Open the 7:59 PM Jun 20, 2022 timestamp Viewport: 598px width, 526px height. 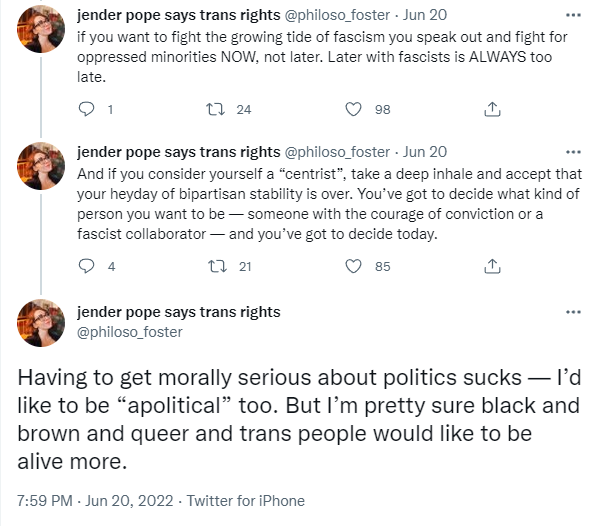[x=95, y=500]
